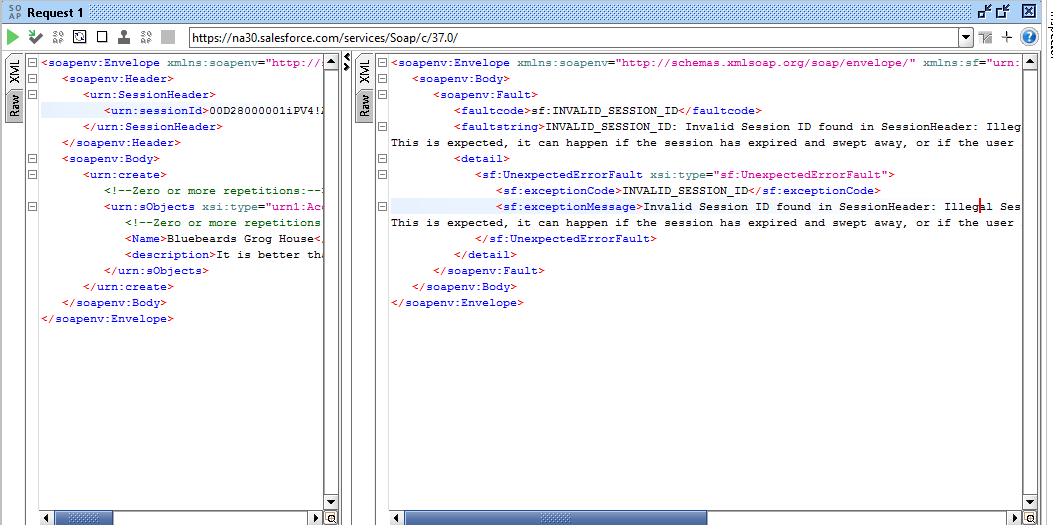Click request pane horizontal scroll left arrow
Screen dimensions: 1053x525
pos(46,518)
